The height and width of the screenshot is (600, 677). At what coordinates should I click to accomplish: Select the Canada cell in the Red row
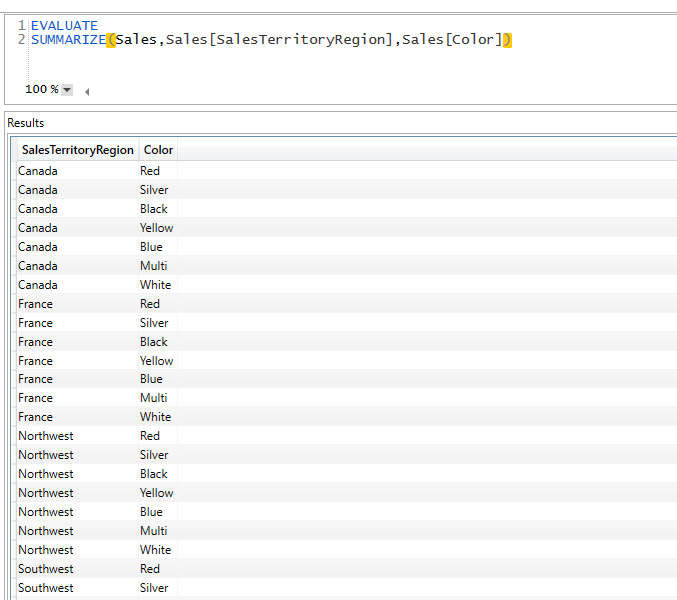coord(78,171)
